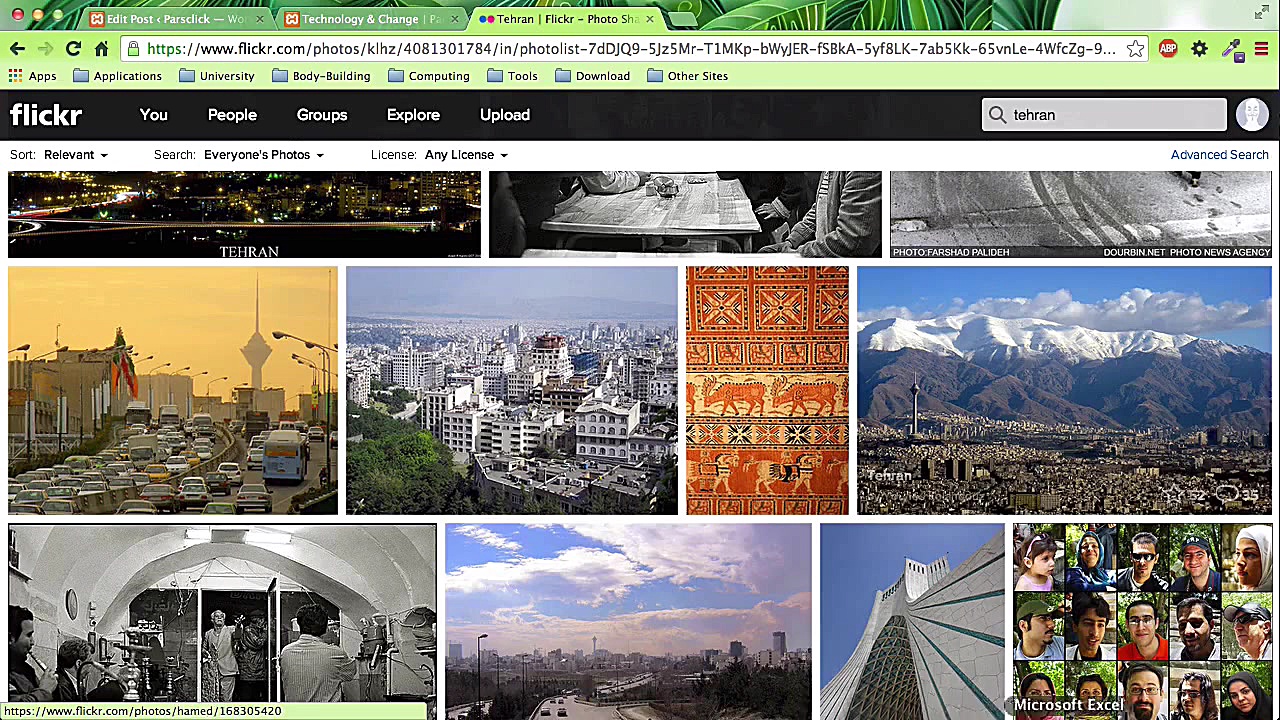Enter fullscreen using the window corner arrows

1261,12
